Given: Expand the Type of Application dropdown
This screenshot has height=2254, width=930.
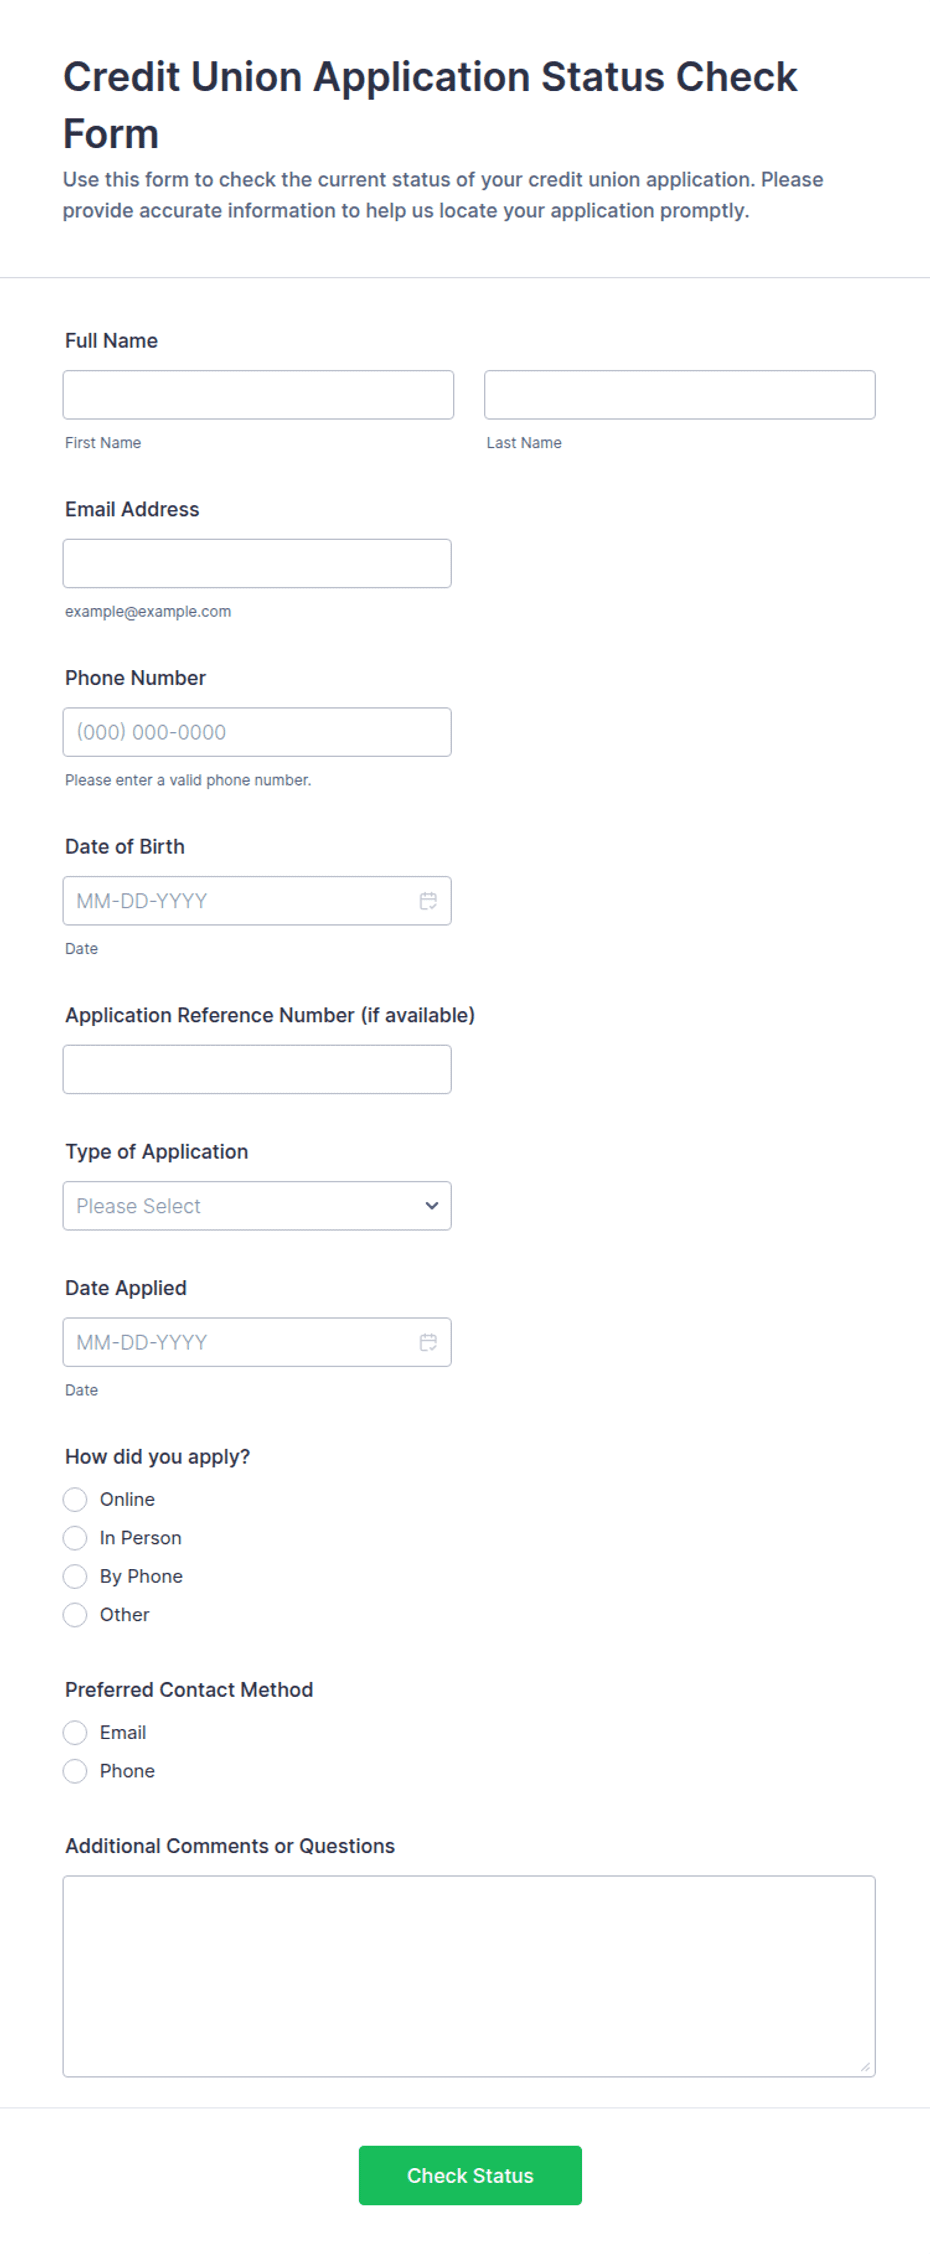Looking at the screenshot, I should coord(257,1206).
